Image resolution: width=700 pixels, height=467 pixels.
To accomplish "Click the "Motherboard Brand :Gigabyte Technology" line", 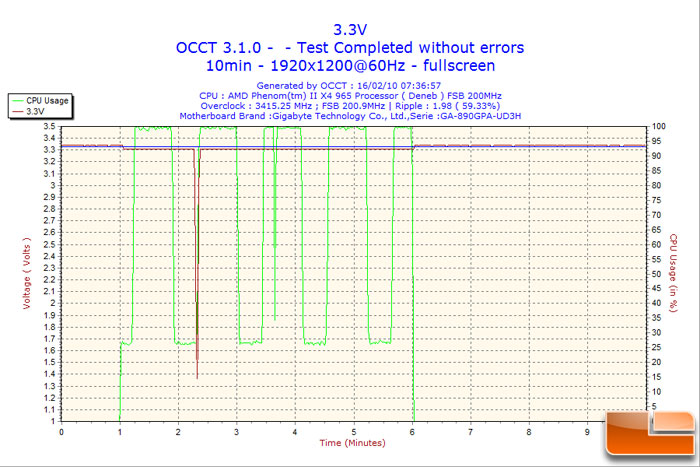I will 350,116.
